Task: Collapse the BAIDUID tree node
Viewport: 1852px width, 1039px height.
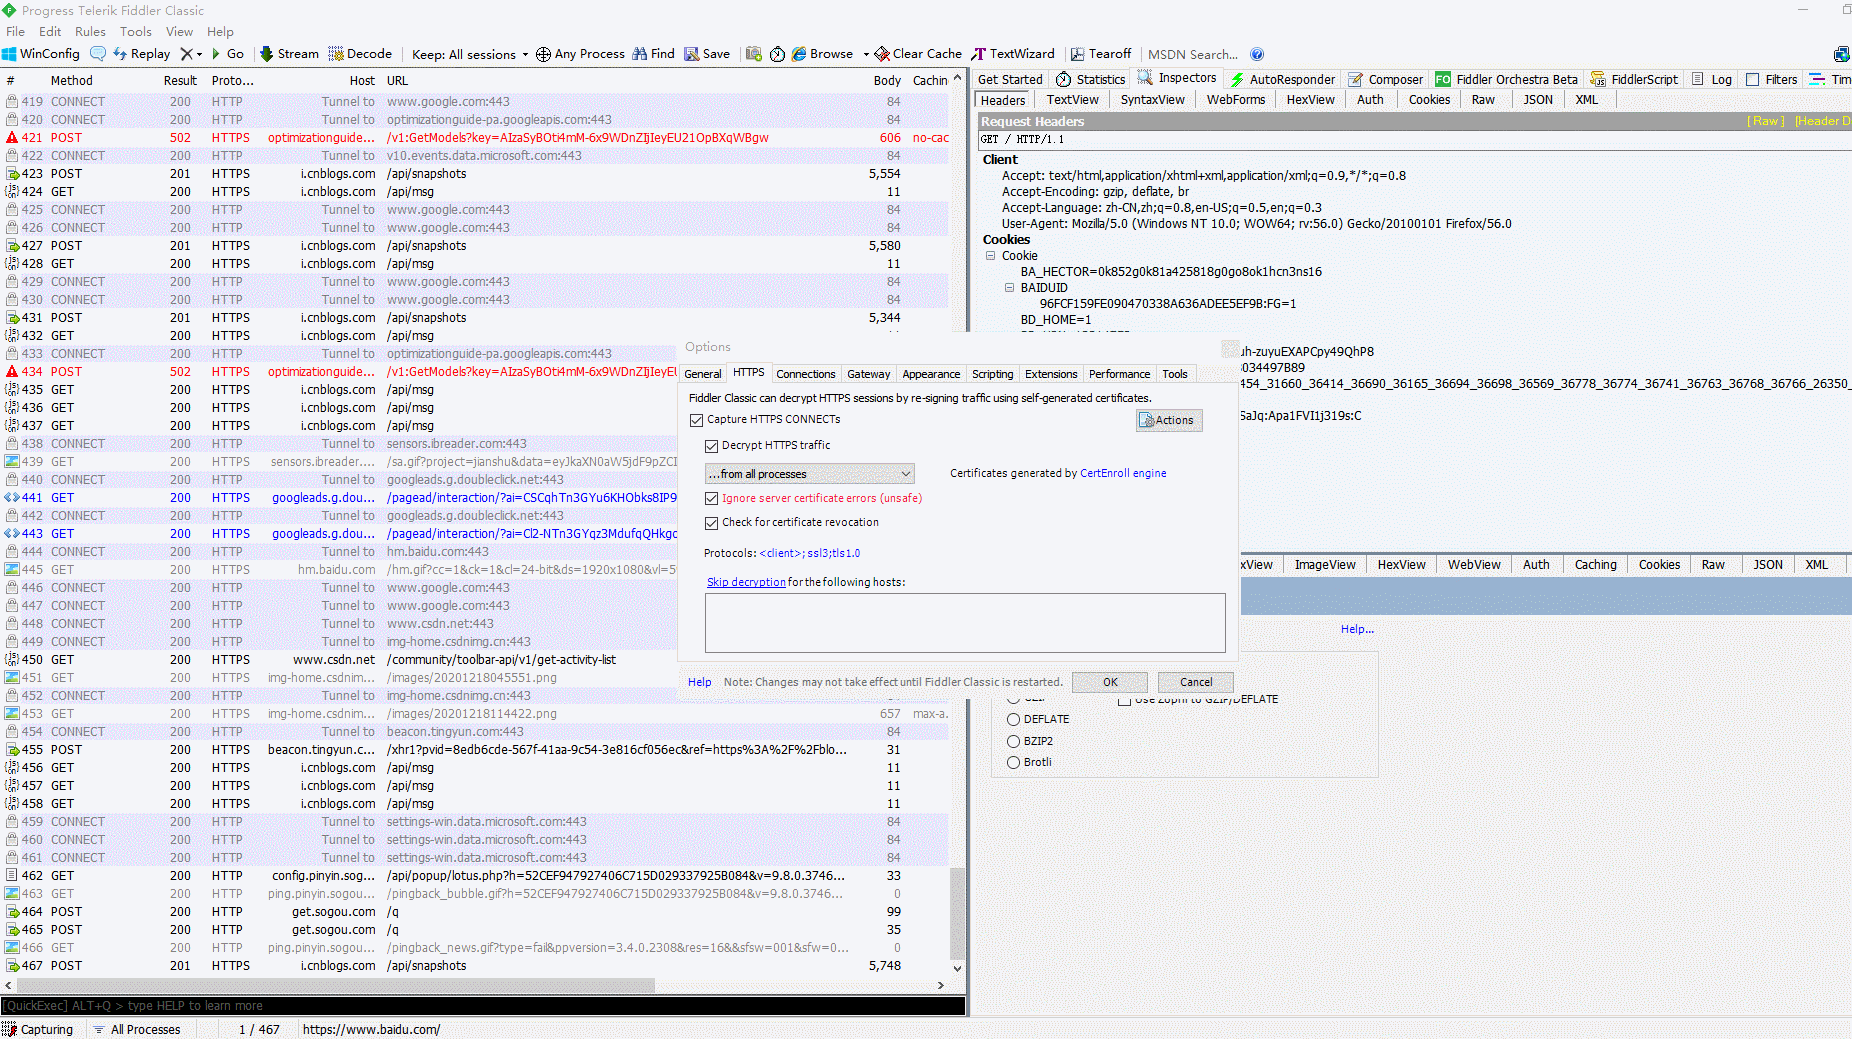Action: click(1009, 288)
